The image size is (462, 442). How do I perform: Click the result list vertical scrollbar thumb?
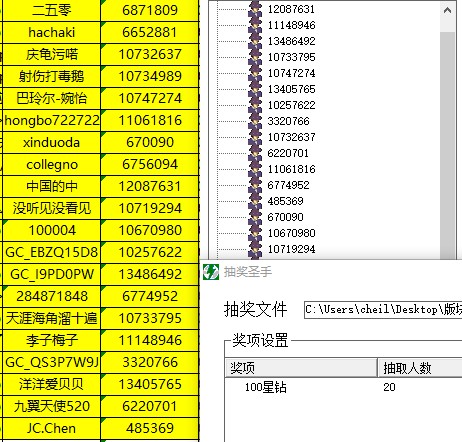click(x=447, y=145)
